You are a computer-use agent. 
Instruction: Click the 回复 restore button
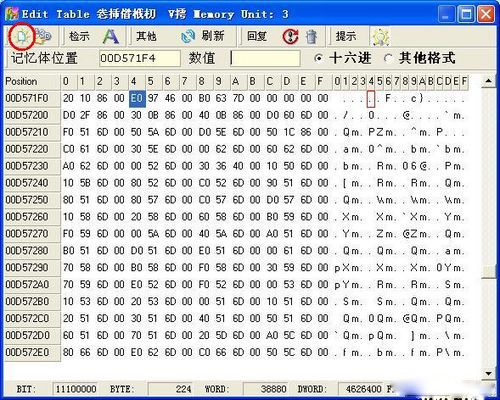(x=257, y=36)
